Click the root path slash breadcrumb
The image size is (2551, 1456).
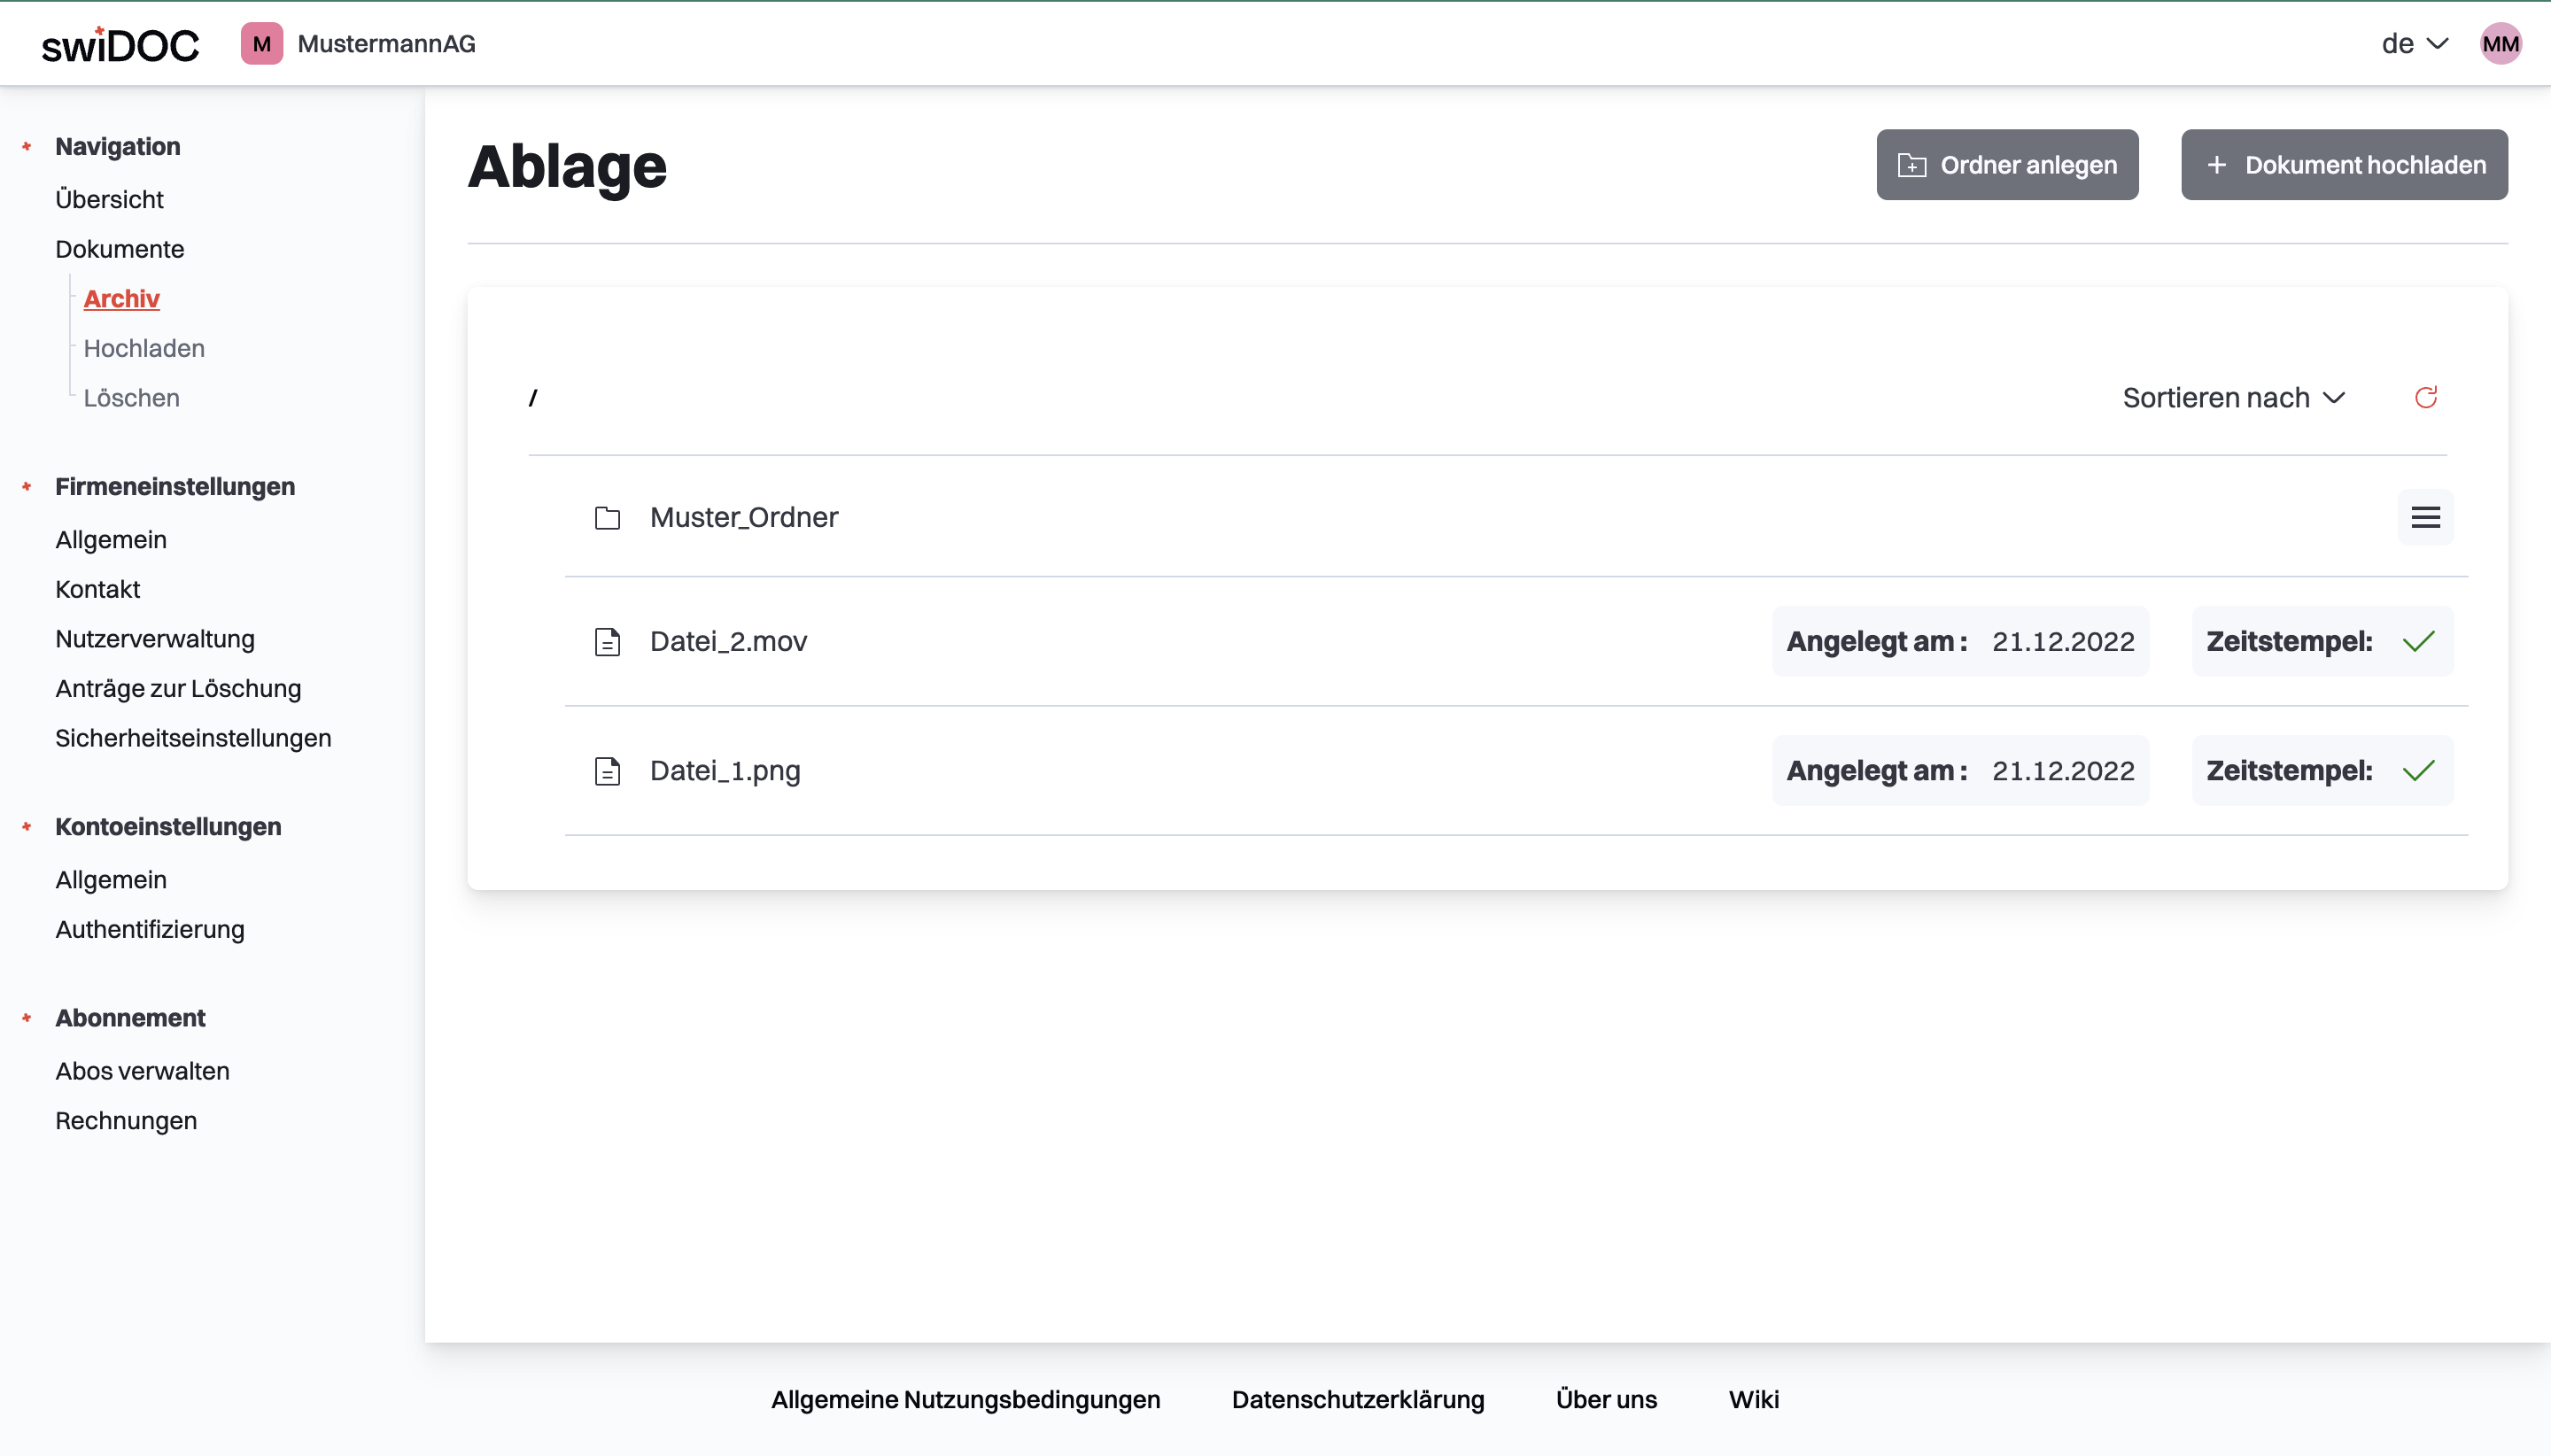(533, 398)
